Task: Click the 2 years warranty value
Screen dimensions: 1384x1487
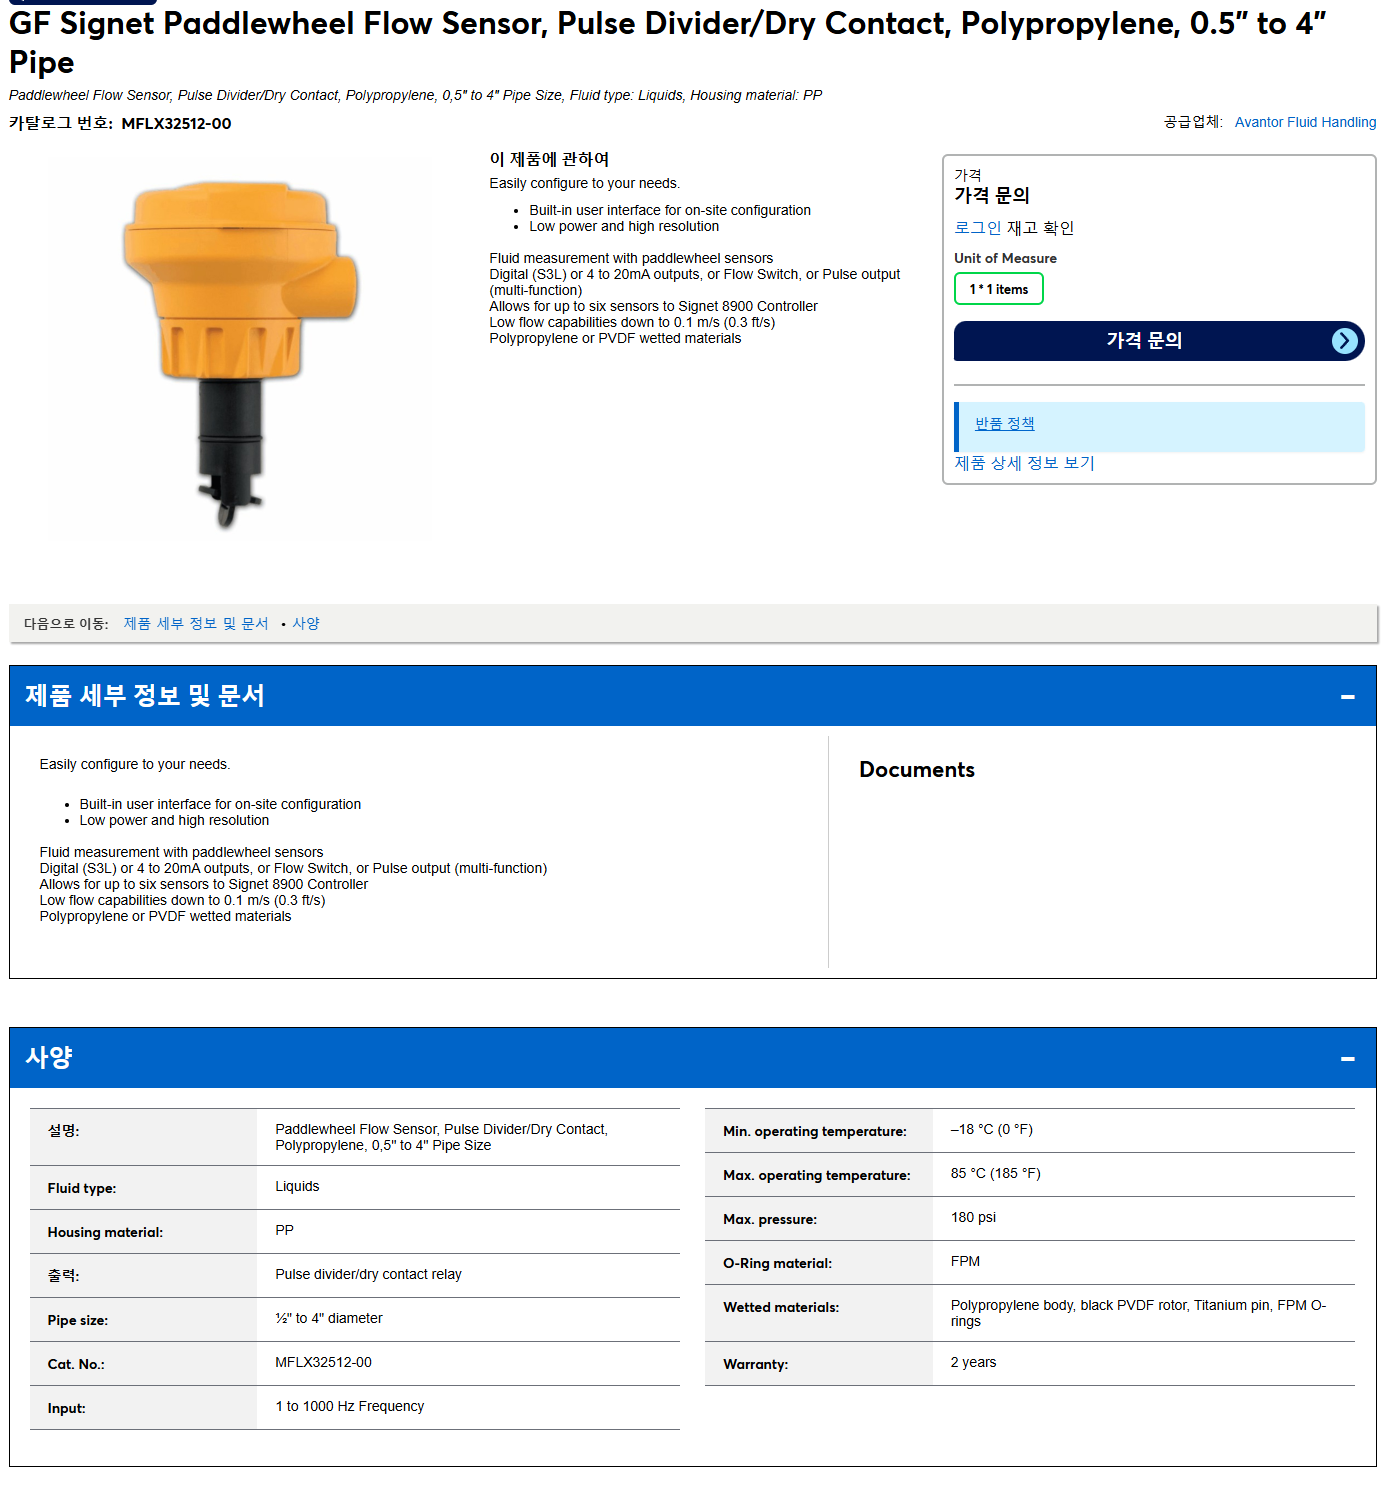Action: 973,1363
